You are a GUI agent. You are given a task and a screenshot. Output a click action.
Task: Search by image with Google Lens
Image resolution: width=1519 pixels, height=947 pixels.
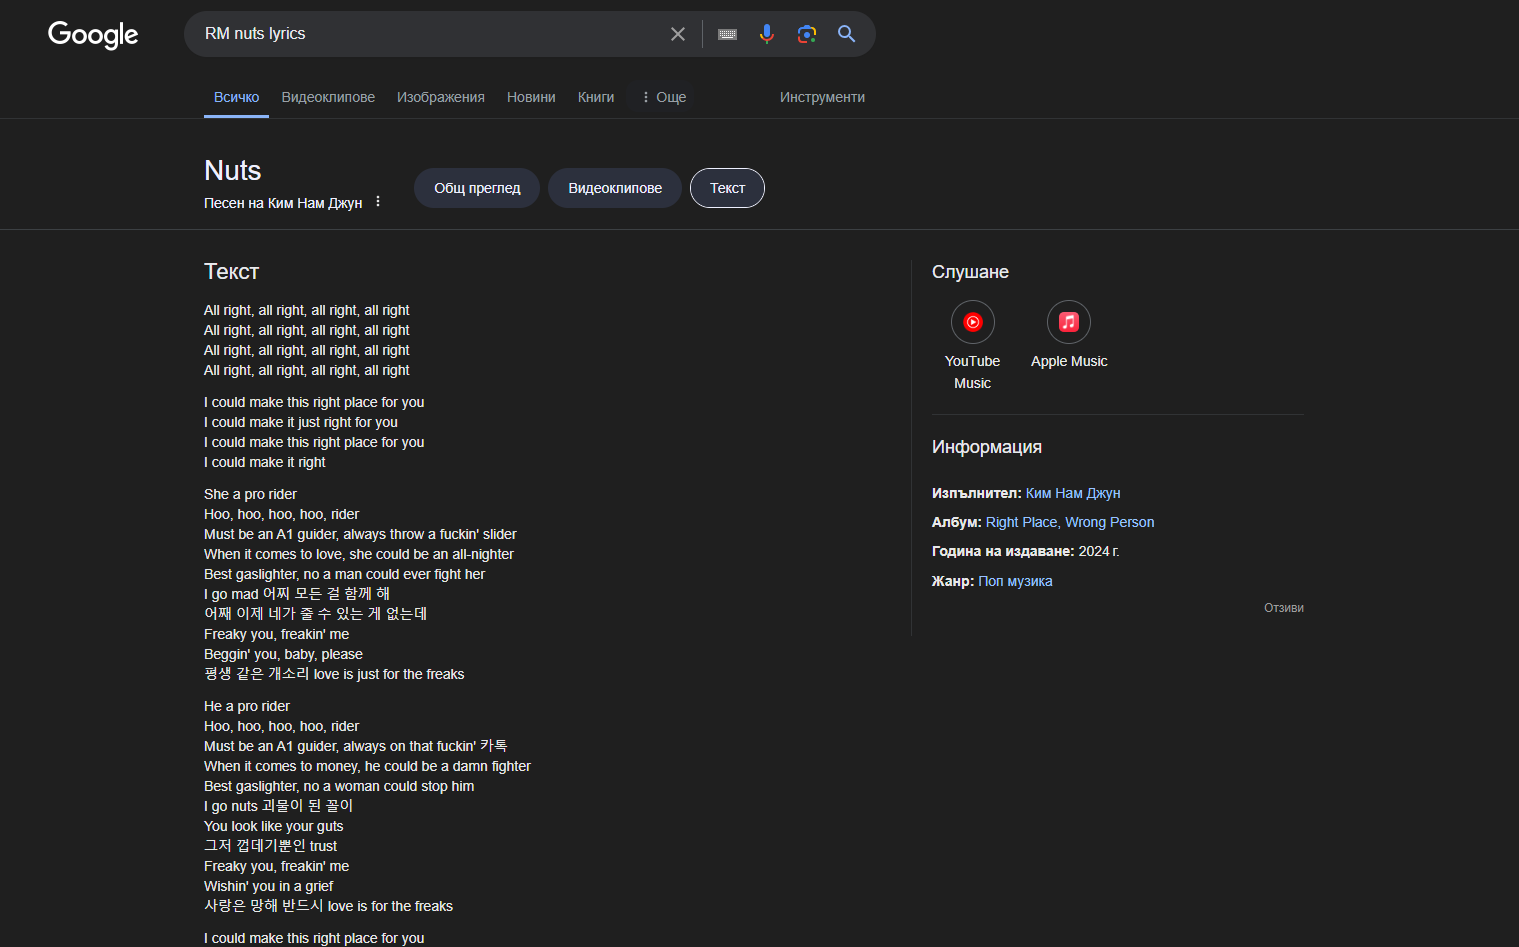[806, 34]
